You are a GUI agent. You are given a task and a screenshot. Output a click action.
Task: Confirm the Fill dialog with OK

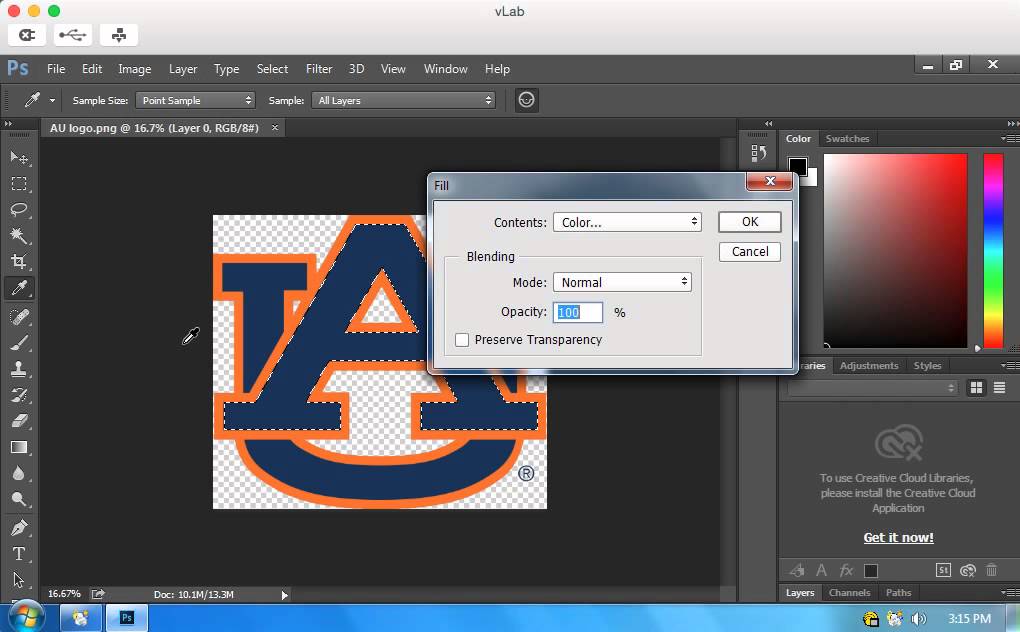point(749,221)
